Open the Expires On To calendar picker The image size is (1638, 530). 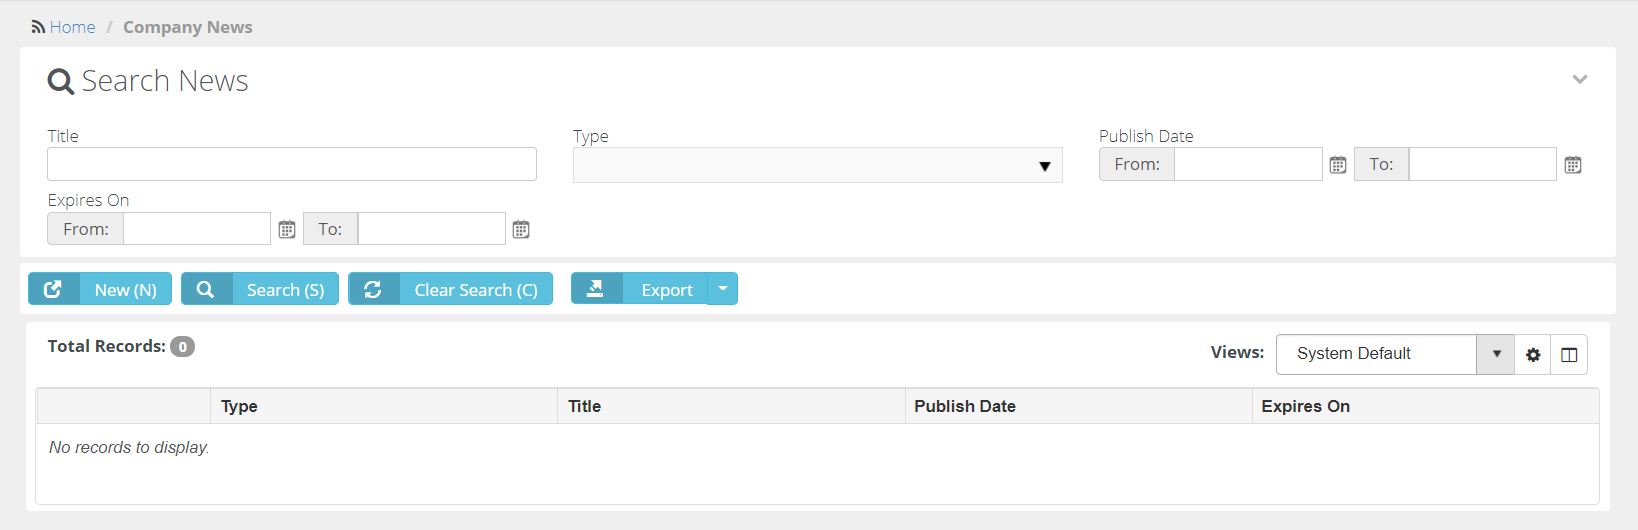[x=521, y=230]
